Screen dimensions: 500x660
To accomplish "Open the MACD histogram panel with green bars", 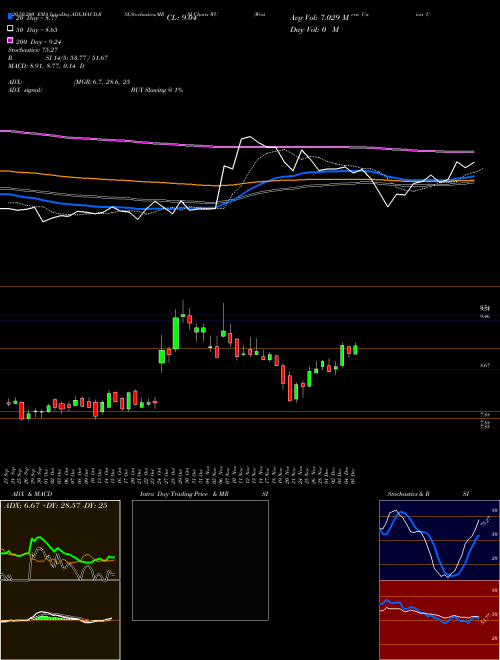I will [x=60, y=620].
